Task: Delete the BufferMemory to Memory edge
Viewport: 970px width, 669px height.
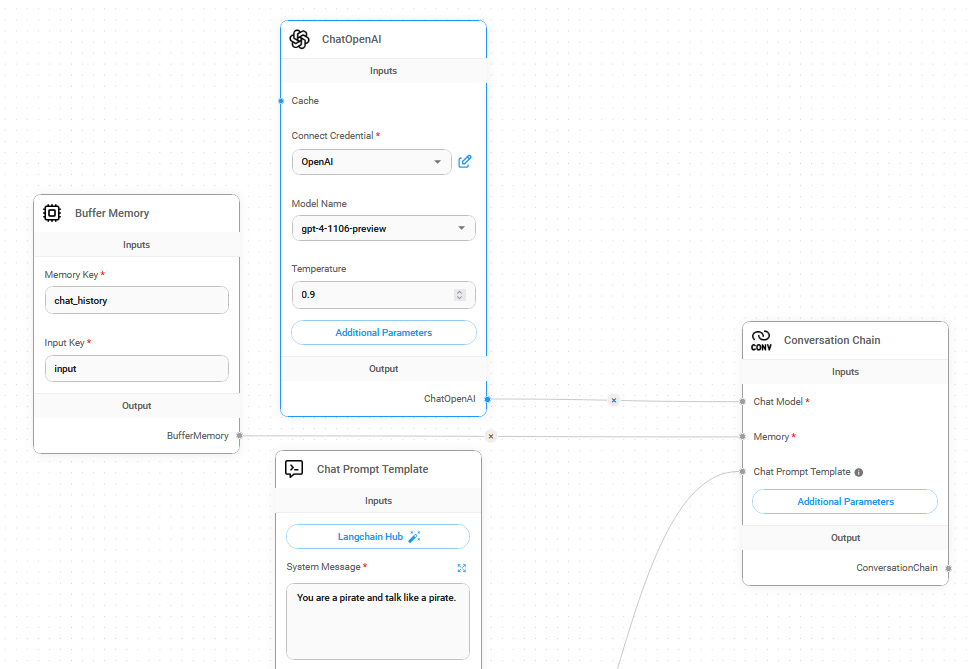Action: tap(491, 436)
